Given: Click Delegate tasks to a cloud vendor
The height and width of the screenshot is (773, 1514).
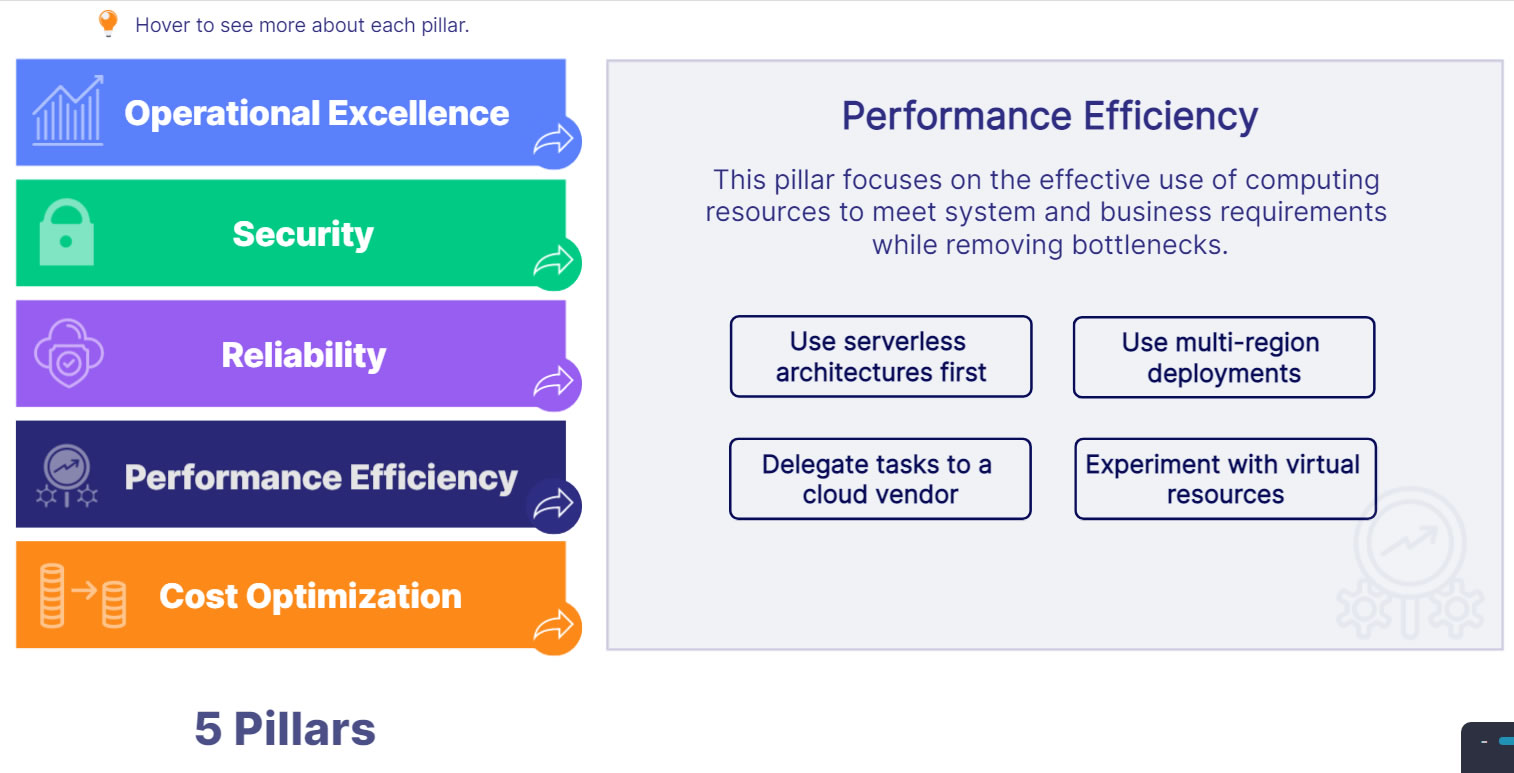Looking at the screenshot, I should point(879,479).
